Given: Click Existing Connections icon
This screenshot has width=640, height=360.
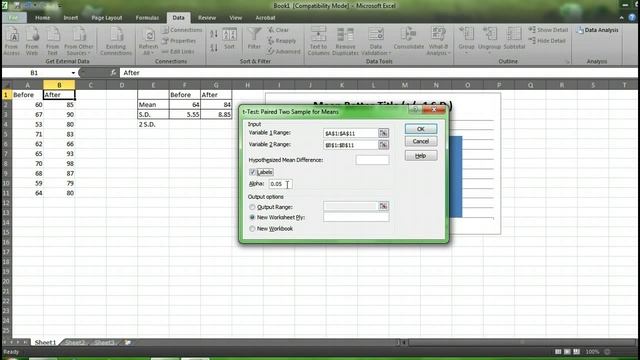Looking at the screenshot, I should click(x=116, y=41).
